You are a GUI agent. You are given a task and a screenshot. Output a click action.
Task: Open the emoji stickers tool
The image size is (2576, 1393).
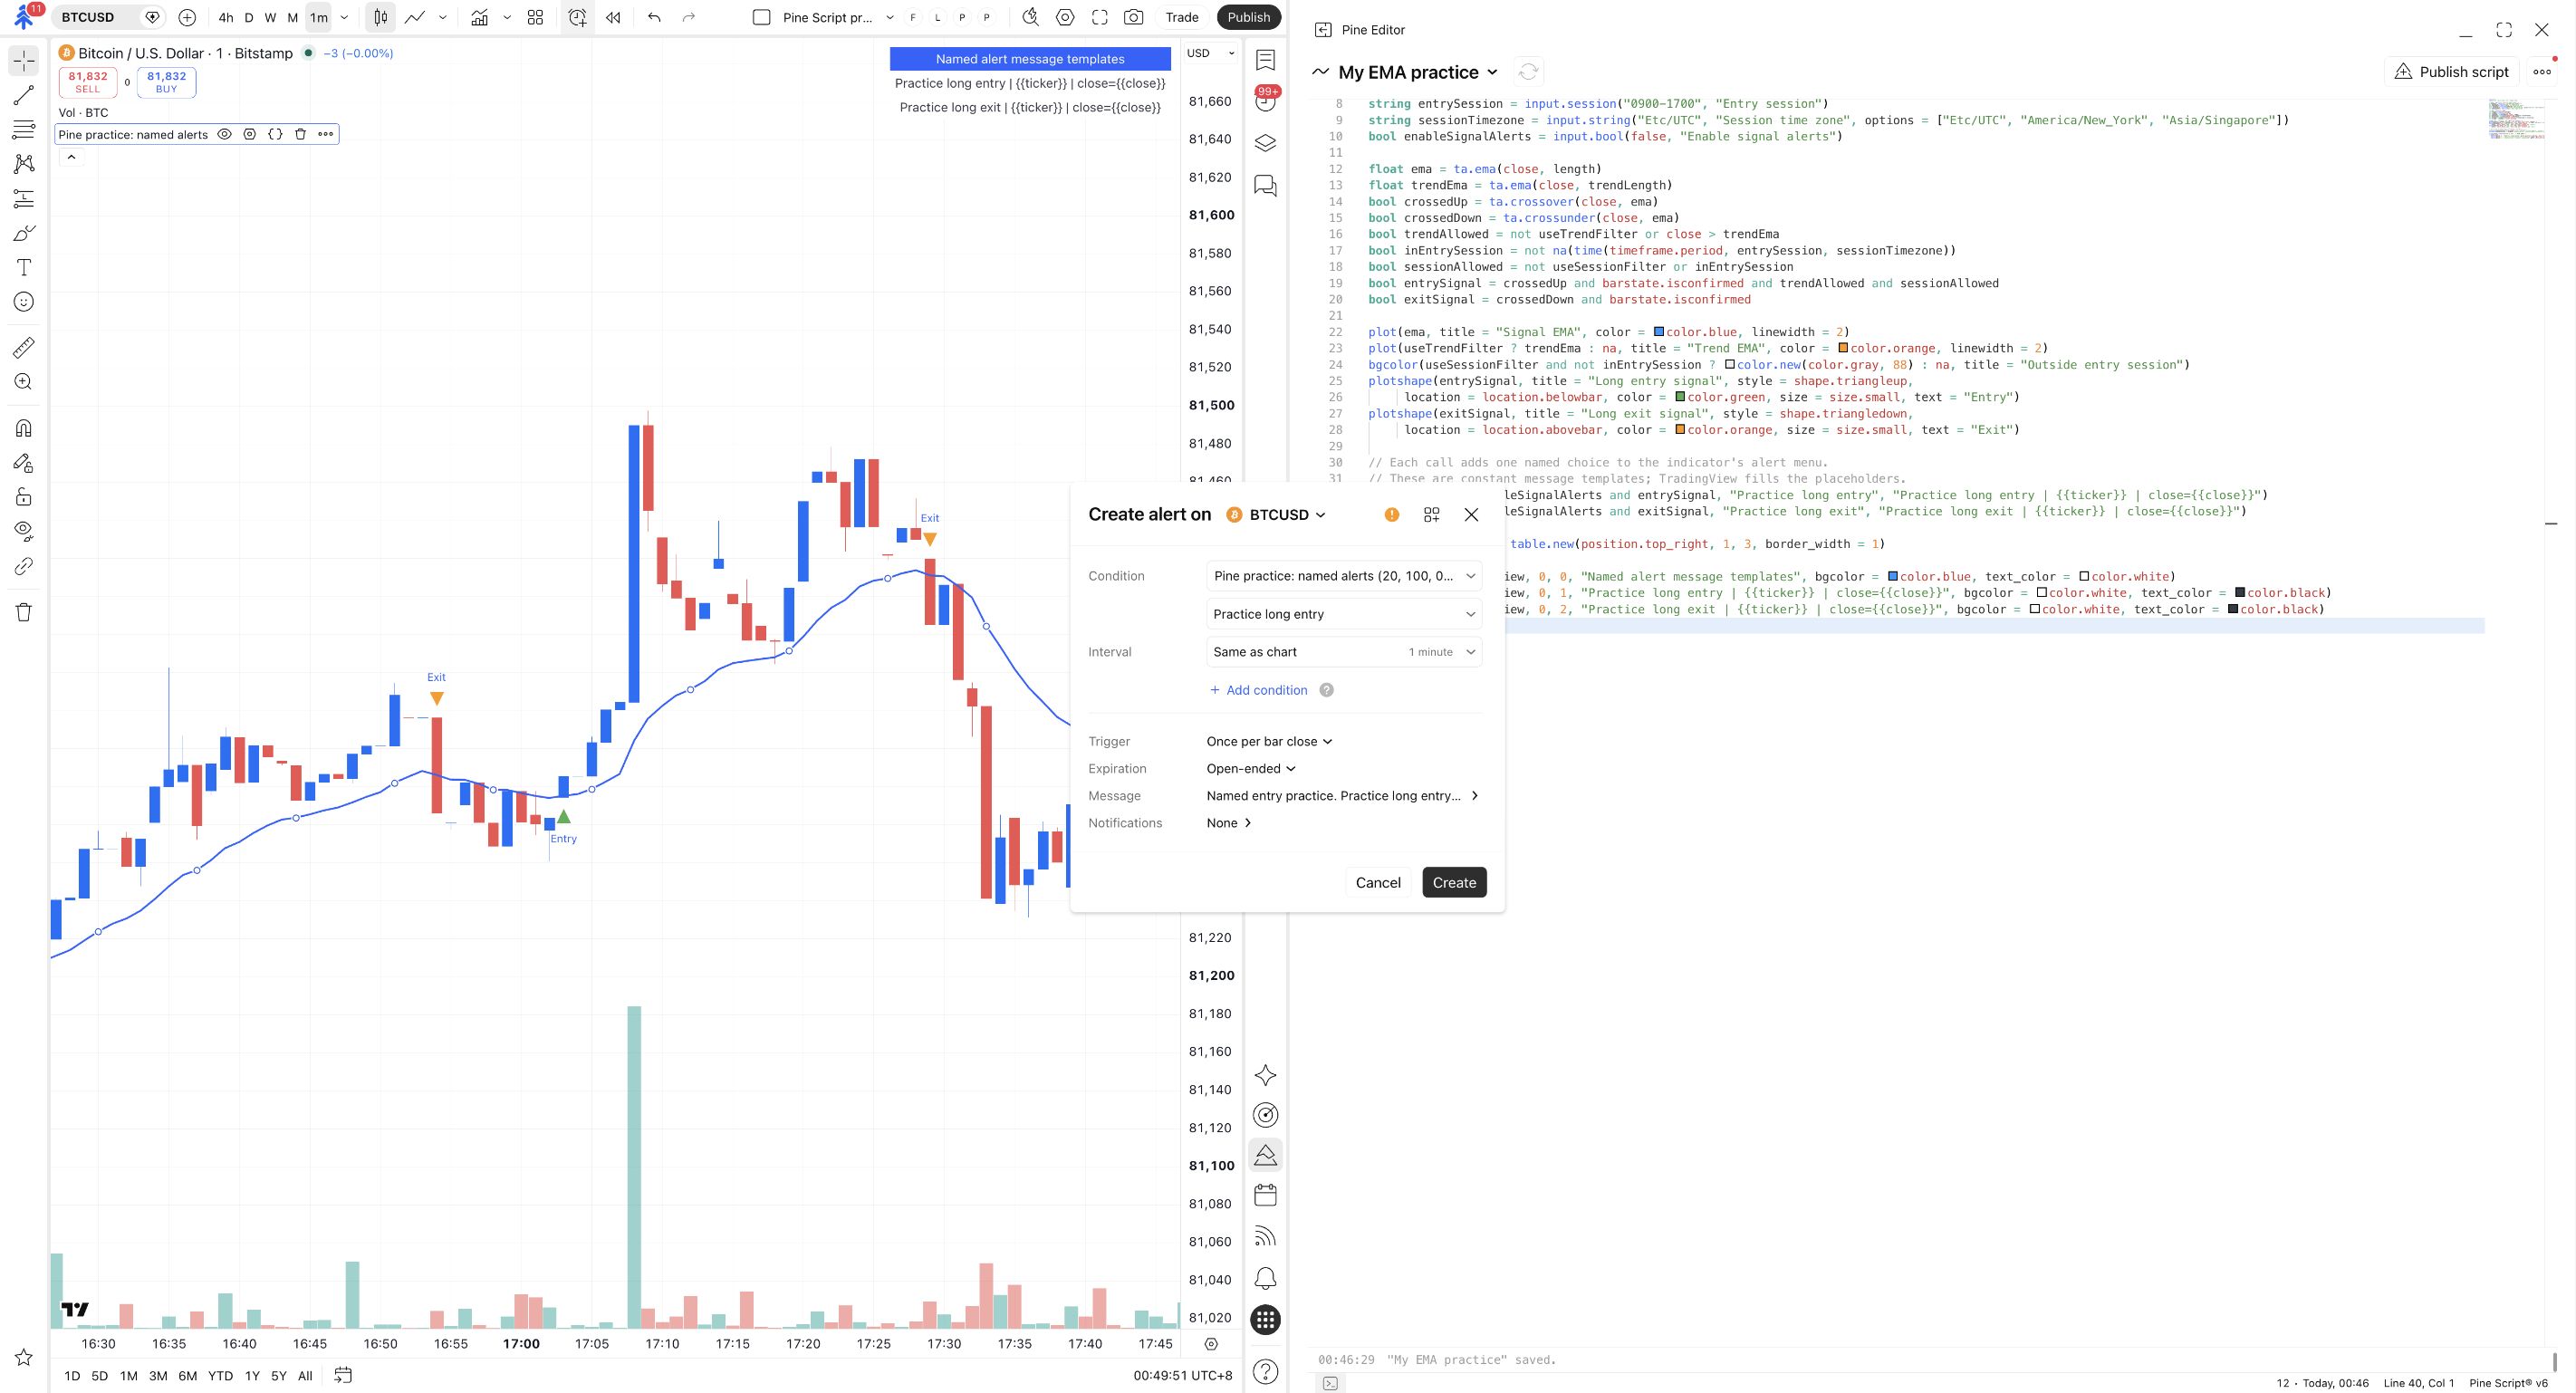(24, 302)
